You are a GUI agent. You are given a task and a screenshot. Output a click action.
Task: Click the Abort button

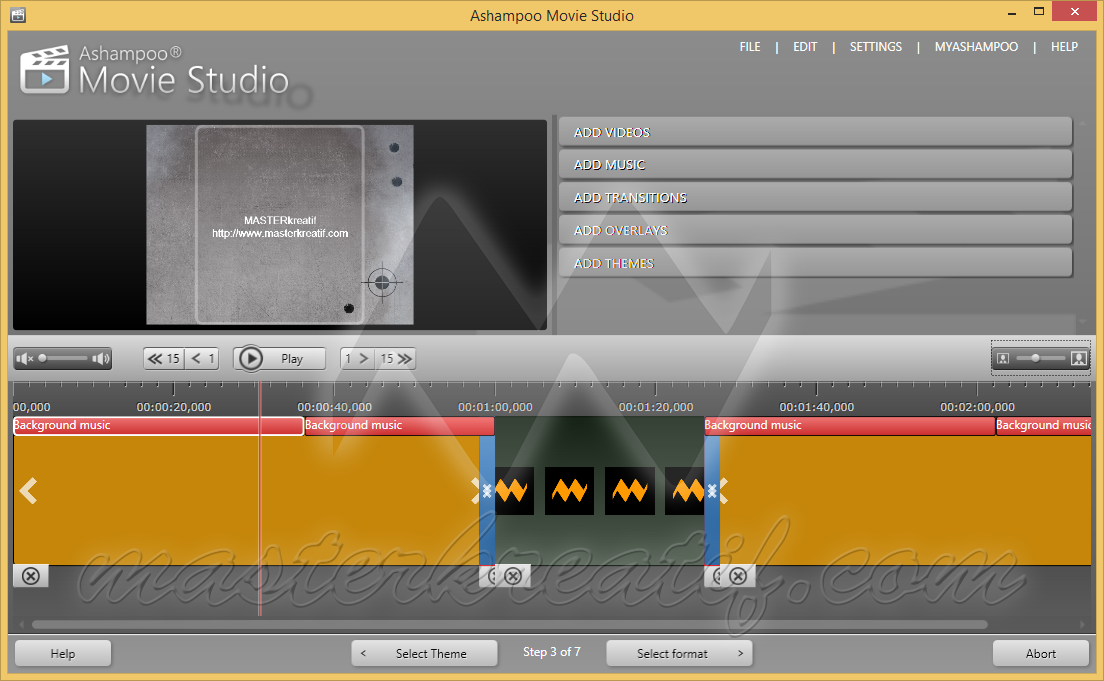[1041, 653]
